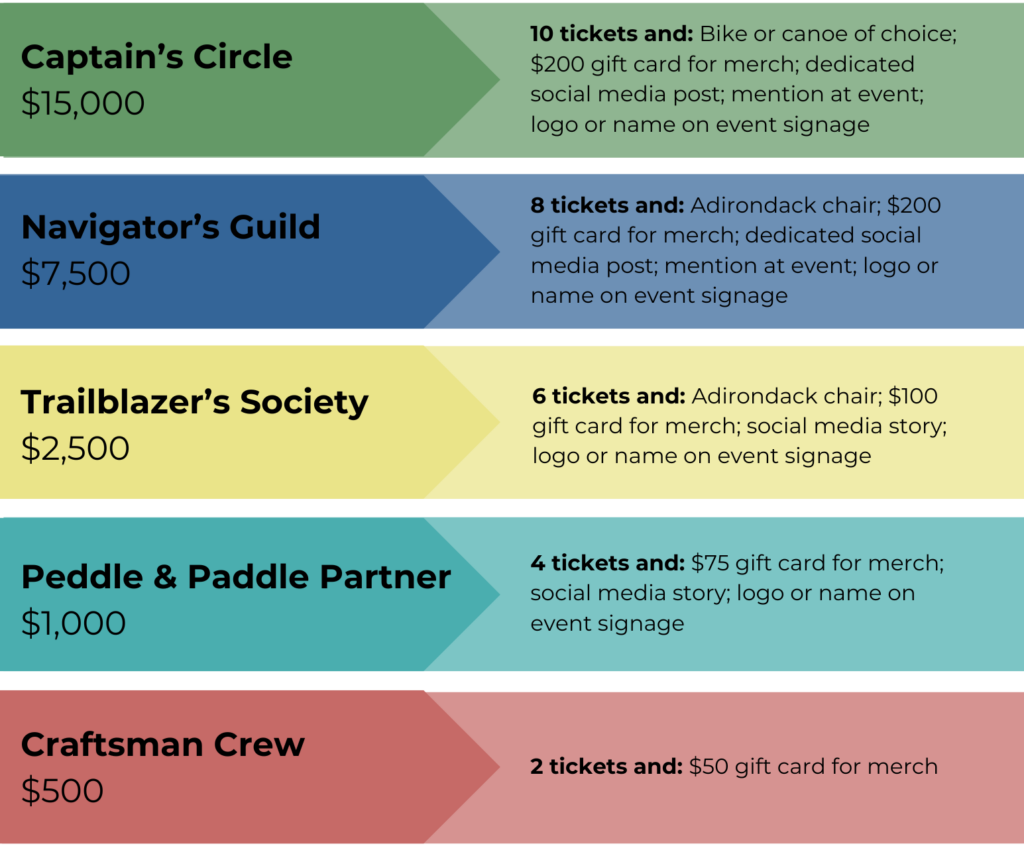The height and width of the screenshot is (850, 1024).
Task: Click the $15,000 price label
Action: (x=83, y=103)
